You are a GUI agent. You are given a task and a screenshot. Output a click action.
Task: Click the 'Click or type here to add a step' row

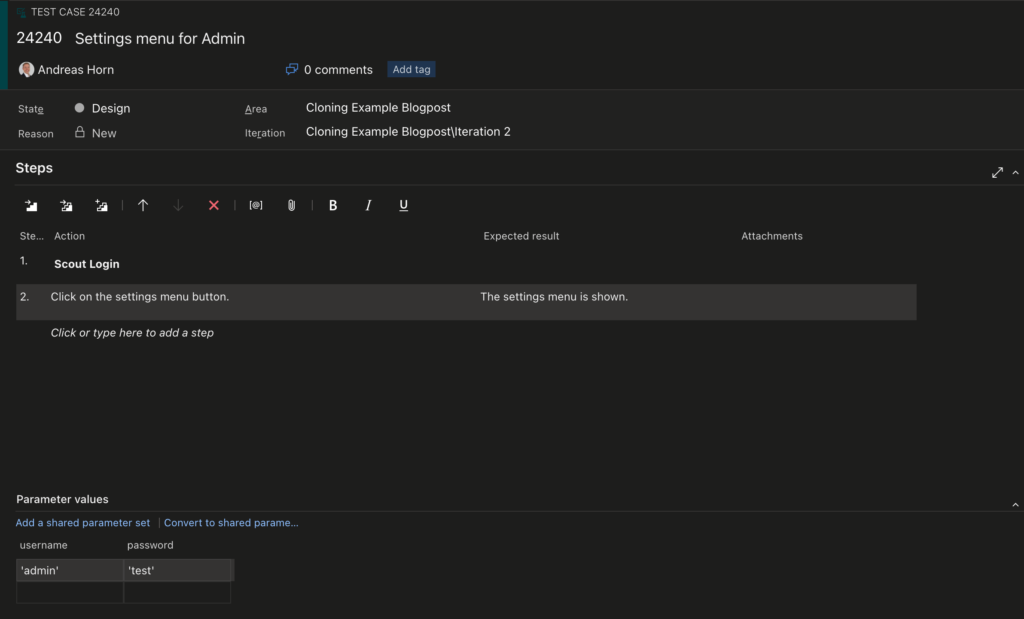(x=132, y=333)
